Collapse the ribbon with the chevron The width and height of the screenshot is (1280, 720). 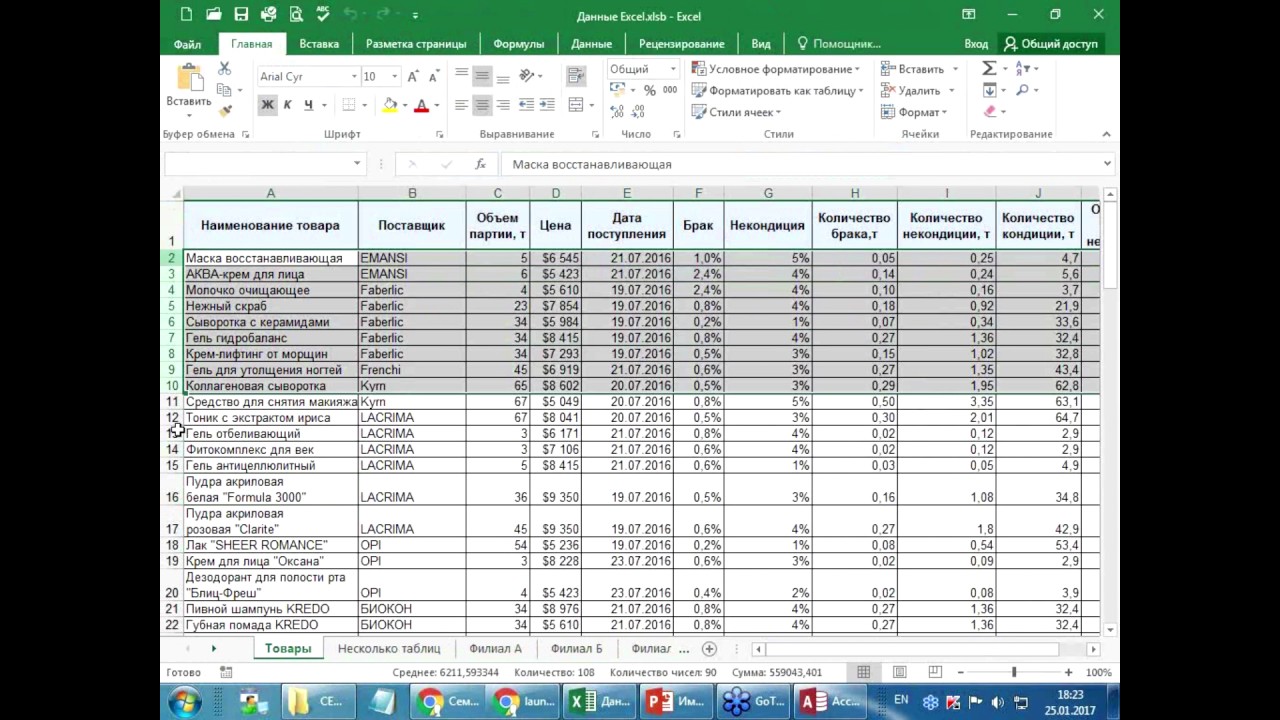coord(1106,134)
